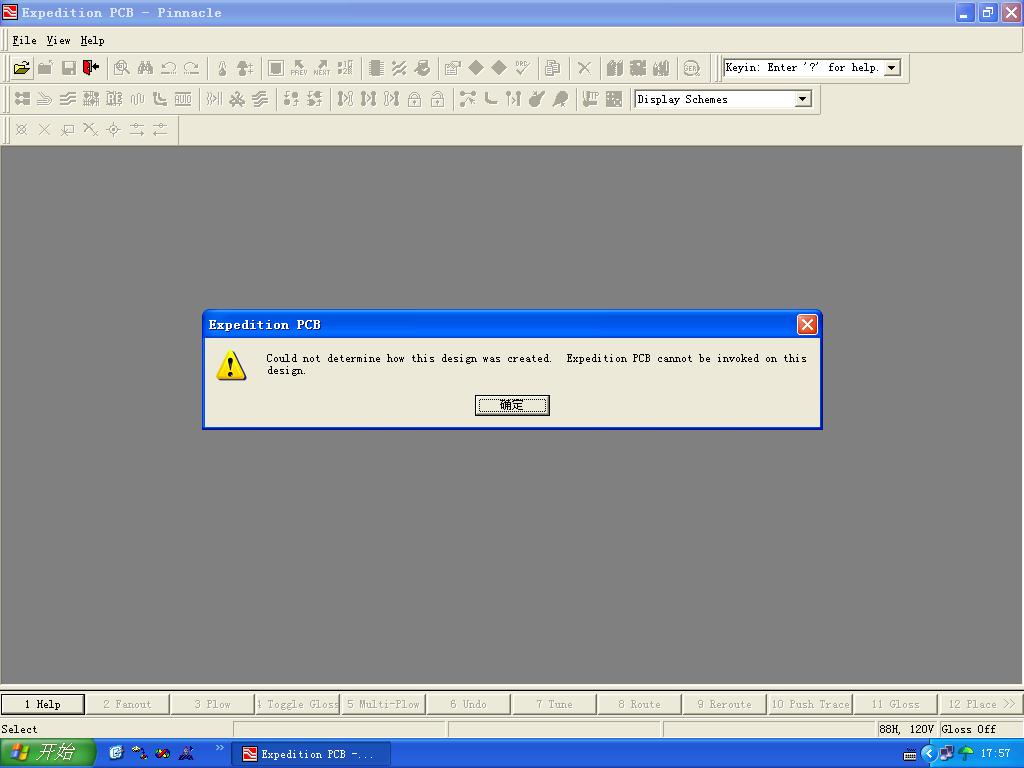Click the '8 Route' function key button

(x=639, y=704)
